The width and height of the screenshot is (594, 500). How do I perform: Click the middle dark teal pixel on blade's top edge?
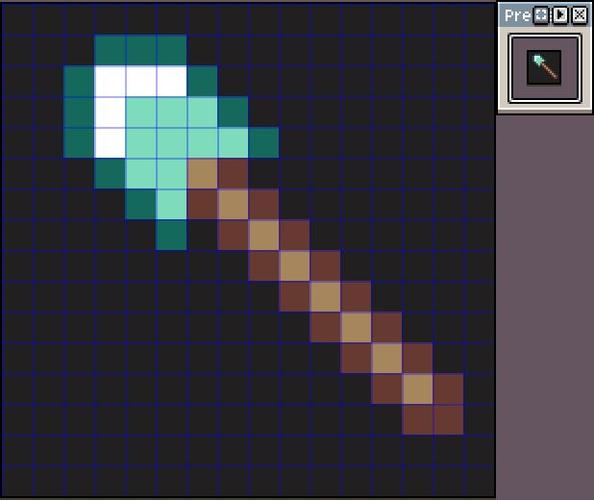pyautogui.click(x=141, y=50)
